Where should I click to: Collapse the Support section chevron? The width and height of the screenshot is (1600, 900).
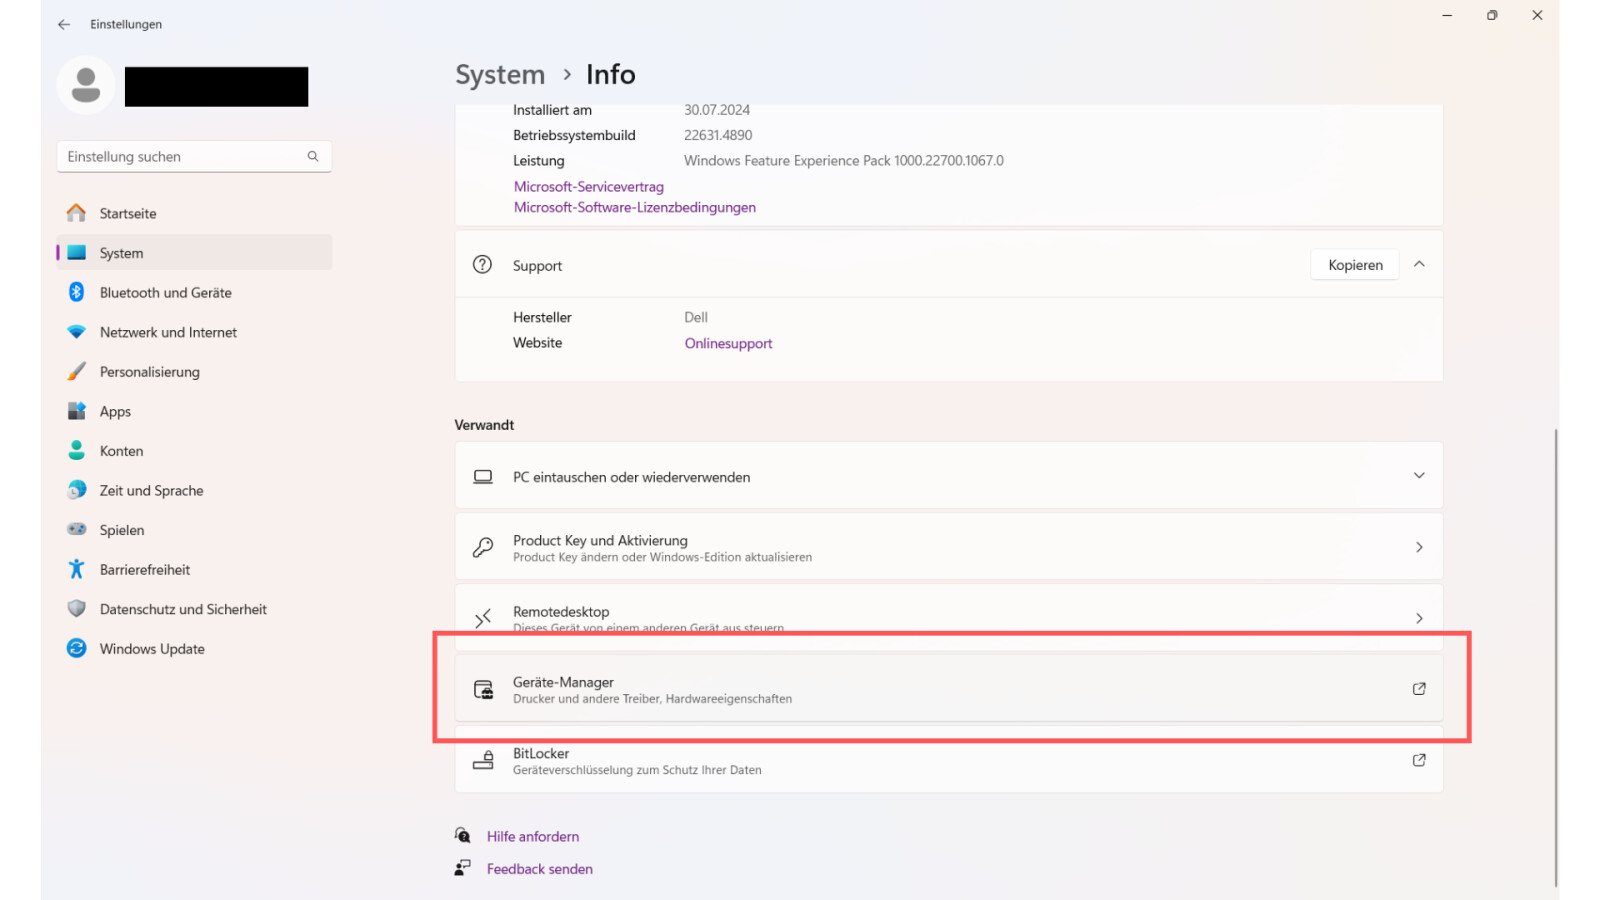tap(1419, 265)
